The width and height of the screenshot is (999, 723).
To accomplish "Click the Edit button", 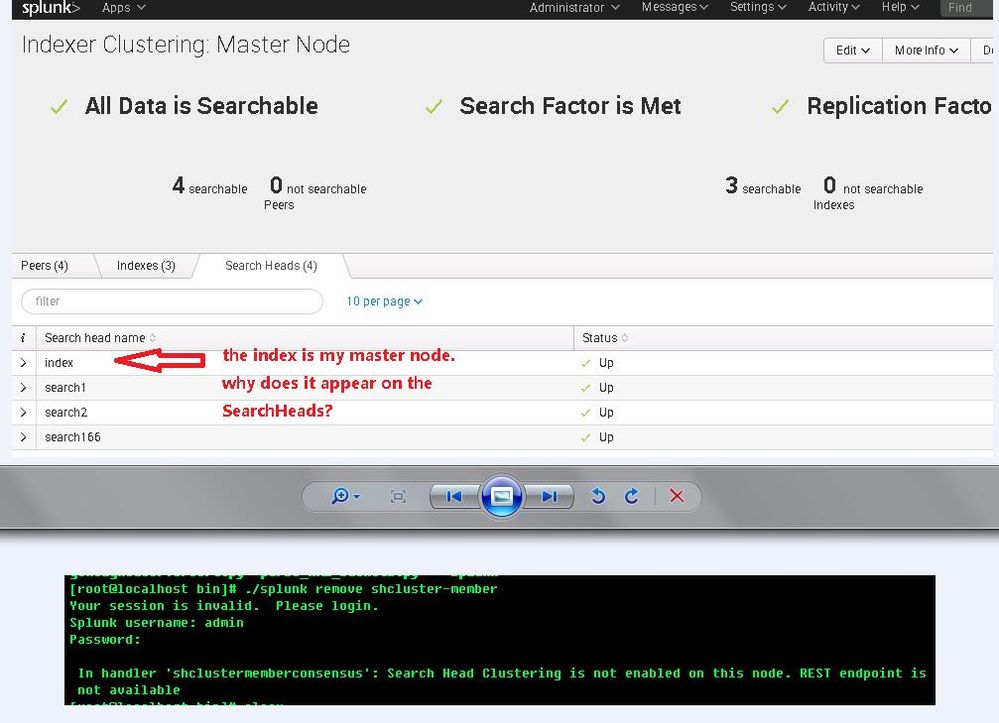I will pos(852,50).
